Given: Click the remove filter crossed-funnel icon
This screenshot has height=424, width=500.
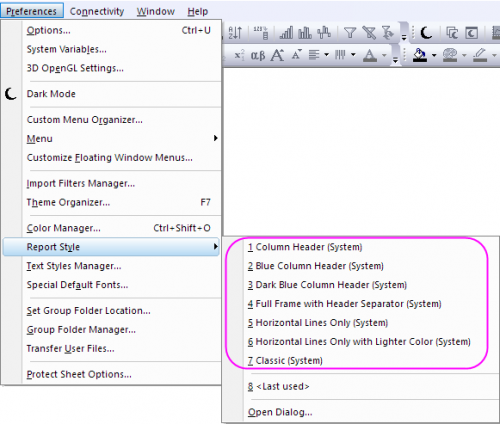Looking at the screenshot, I should point(369,33).
